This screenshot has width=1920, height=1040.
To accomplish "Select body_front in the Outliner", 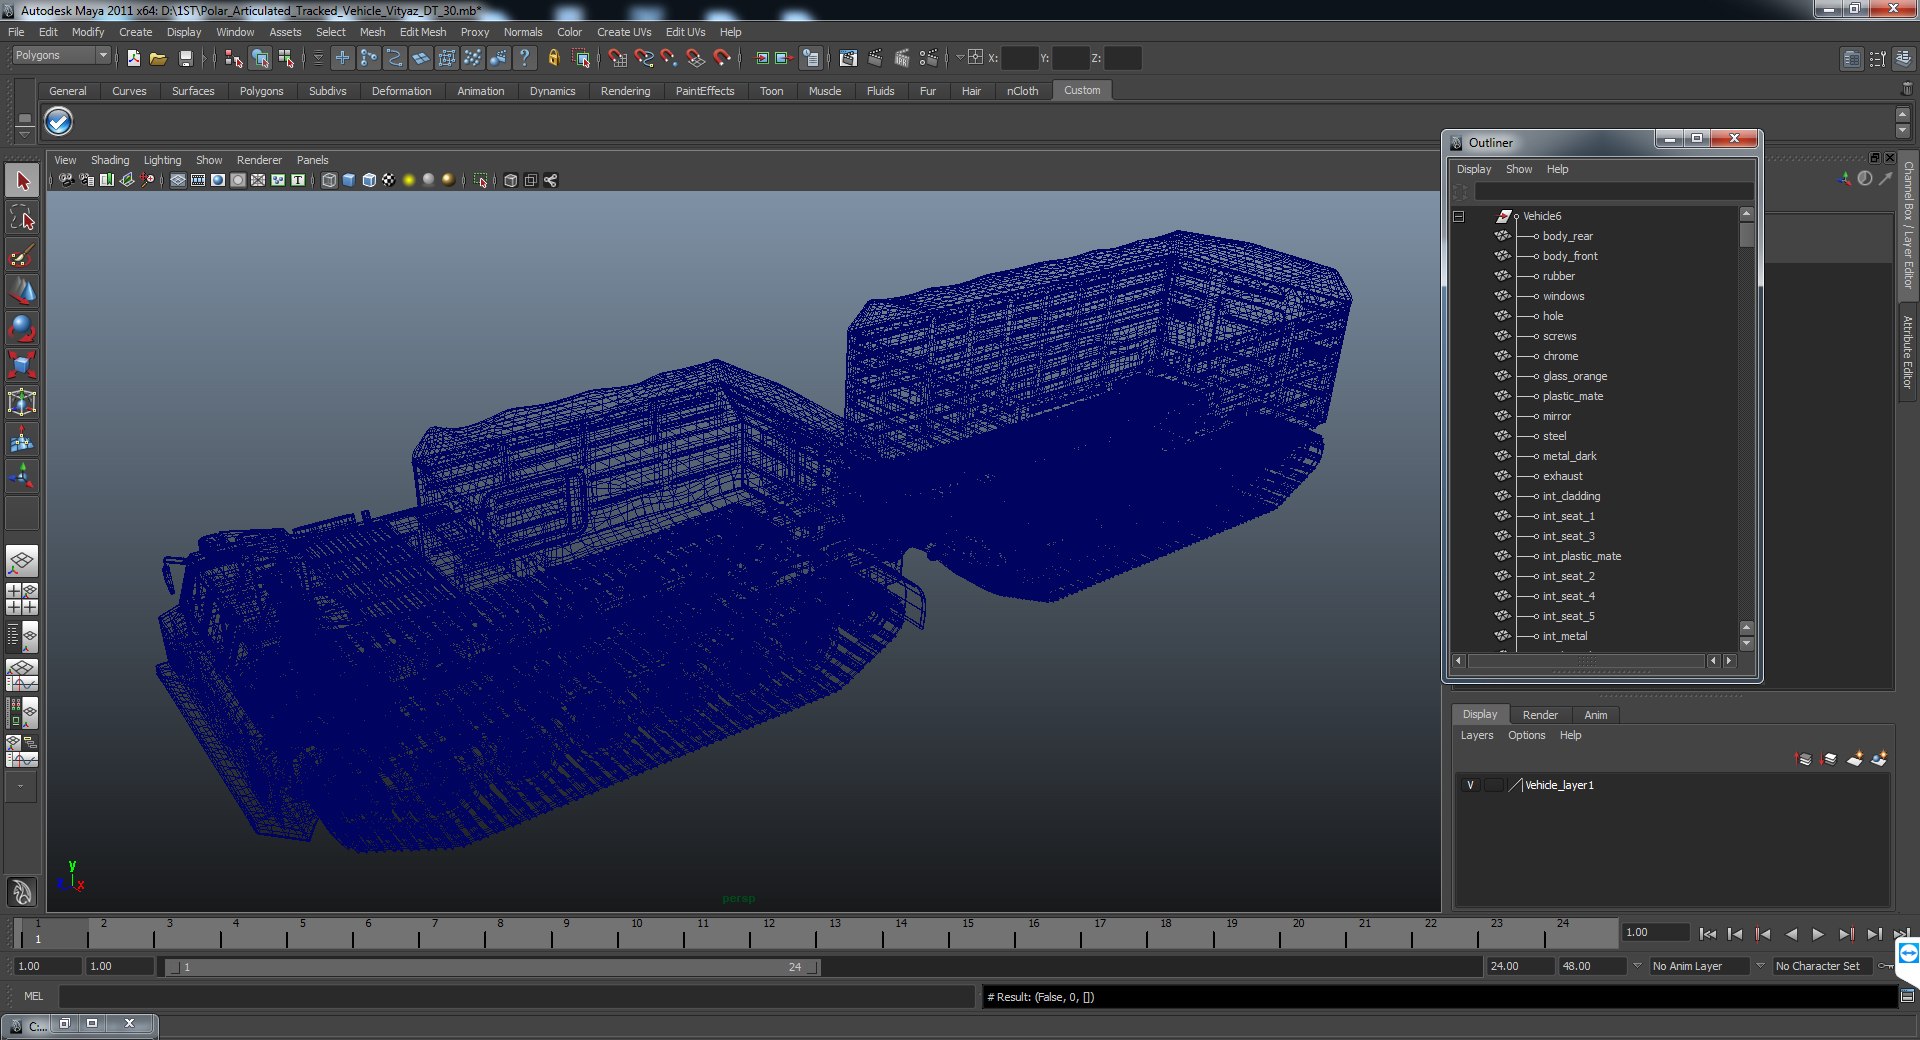I will (1569, 256).
